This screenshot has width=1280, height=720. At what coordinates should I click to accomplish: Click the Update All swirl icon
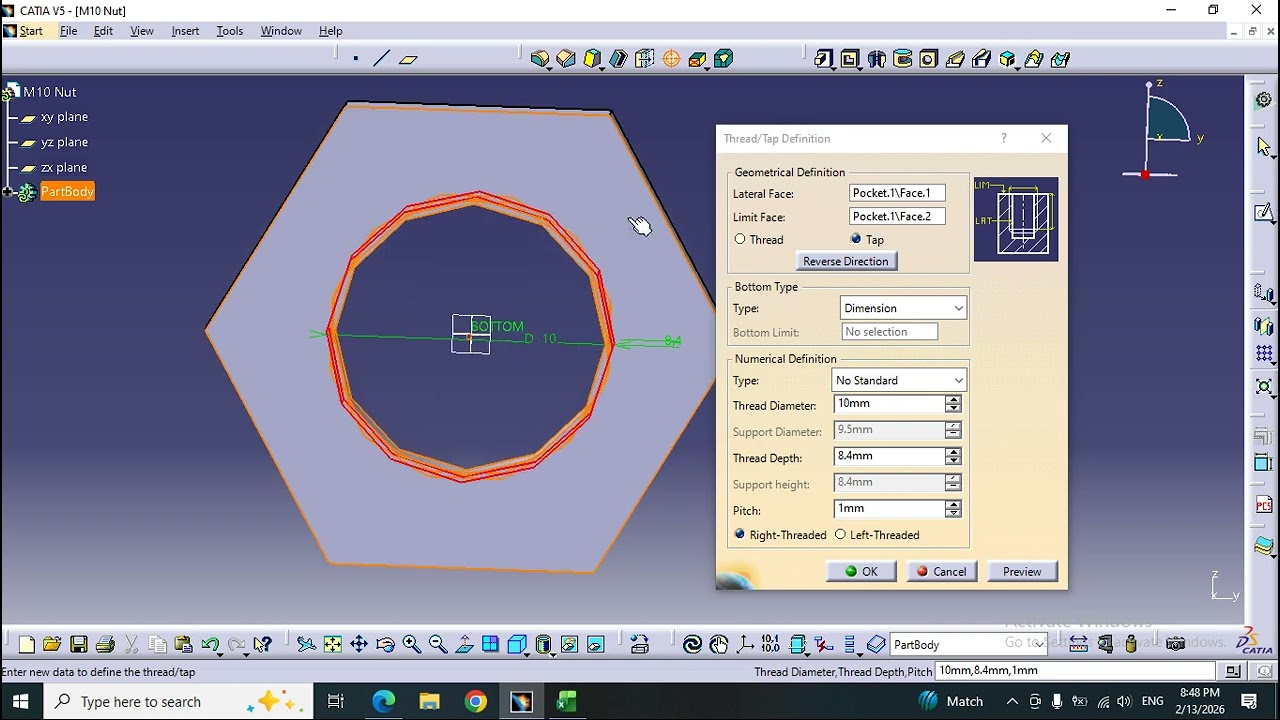tap(692, 645)
